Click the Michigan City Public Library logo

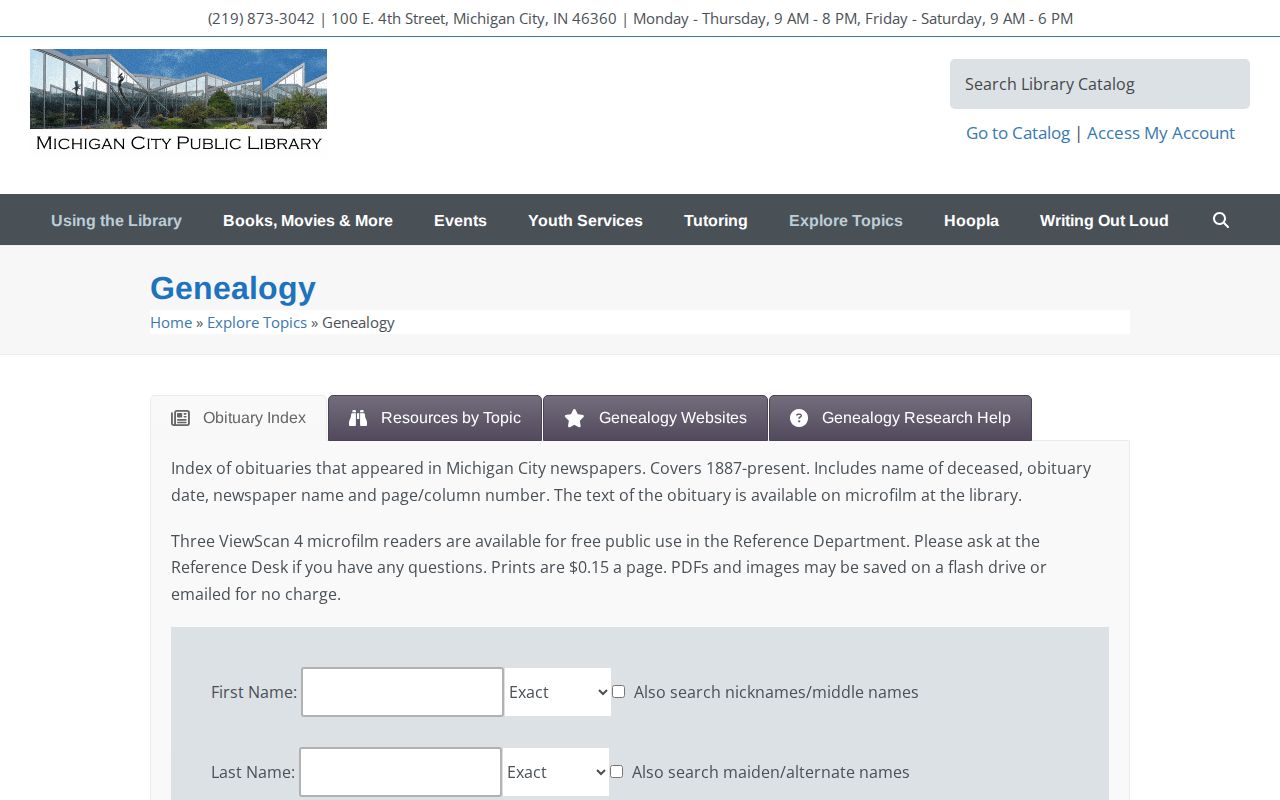pos(178,100)
